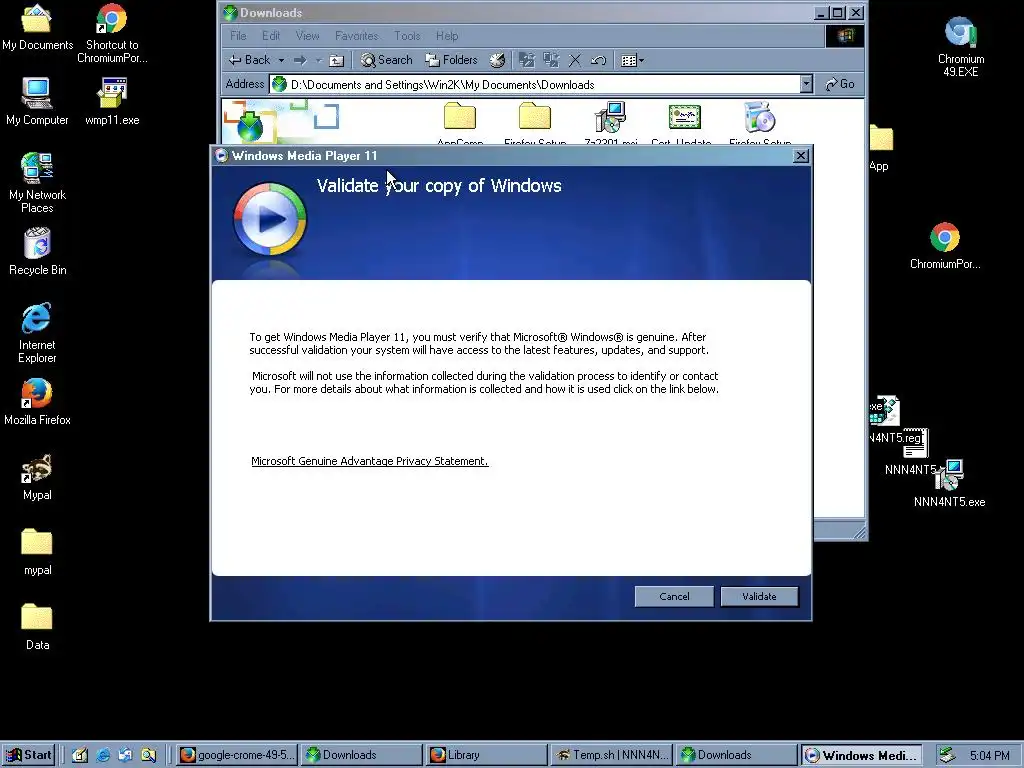The height and width of the screenshot is (768, 1024).
Task: Click Show Desktop quick launch icon
Action: pos(80,755)
